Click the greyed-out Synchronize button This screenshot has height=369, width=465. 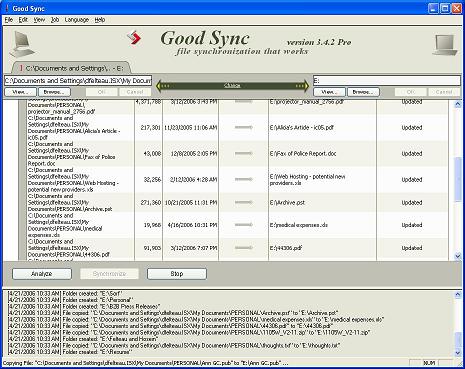click(x=109, y=274)
